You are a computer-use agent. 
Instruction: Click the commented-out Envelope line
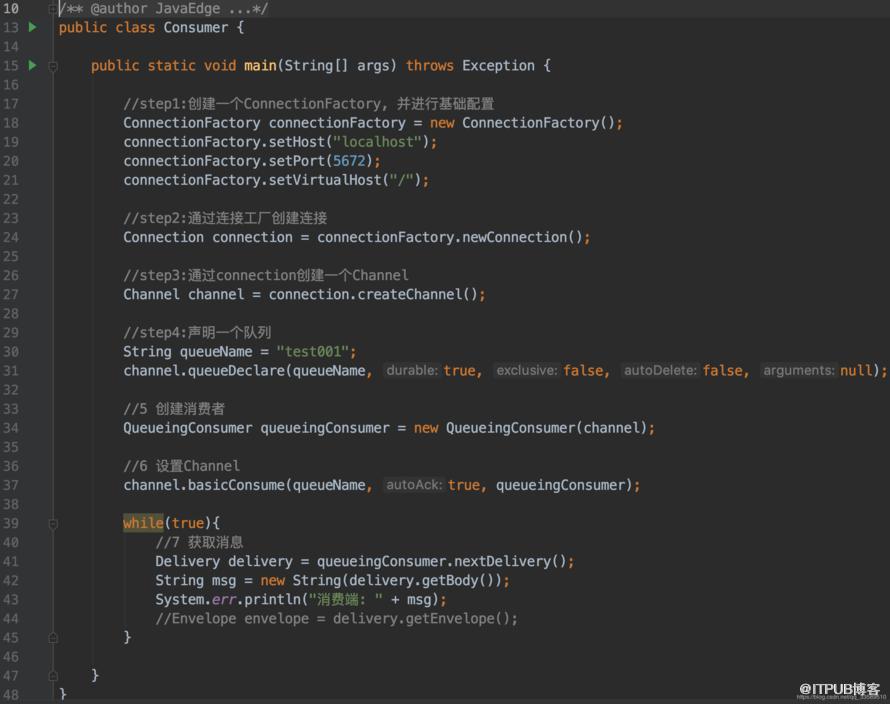(337, 619)
